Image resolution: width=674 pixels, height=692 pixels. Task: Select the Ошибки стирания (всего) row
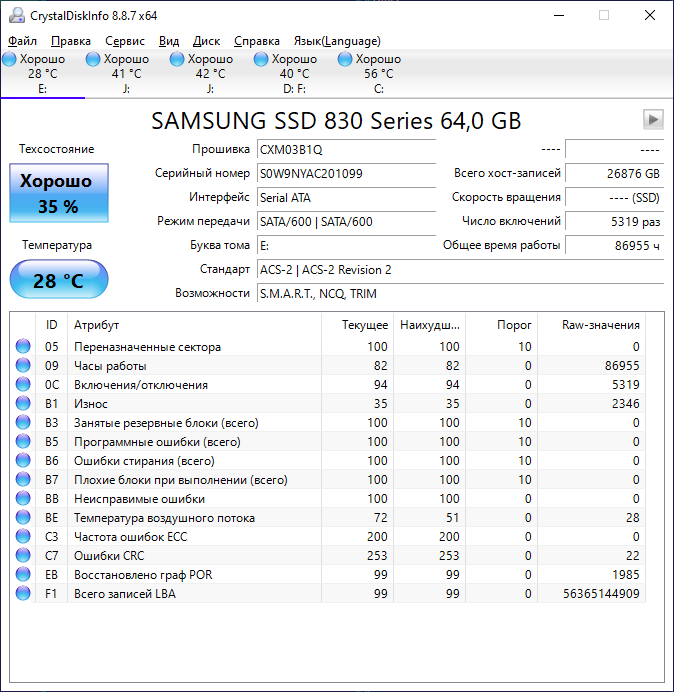tap(328, 460)
